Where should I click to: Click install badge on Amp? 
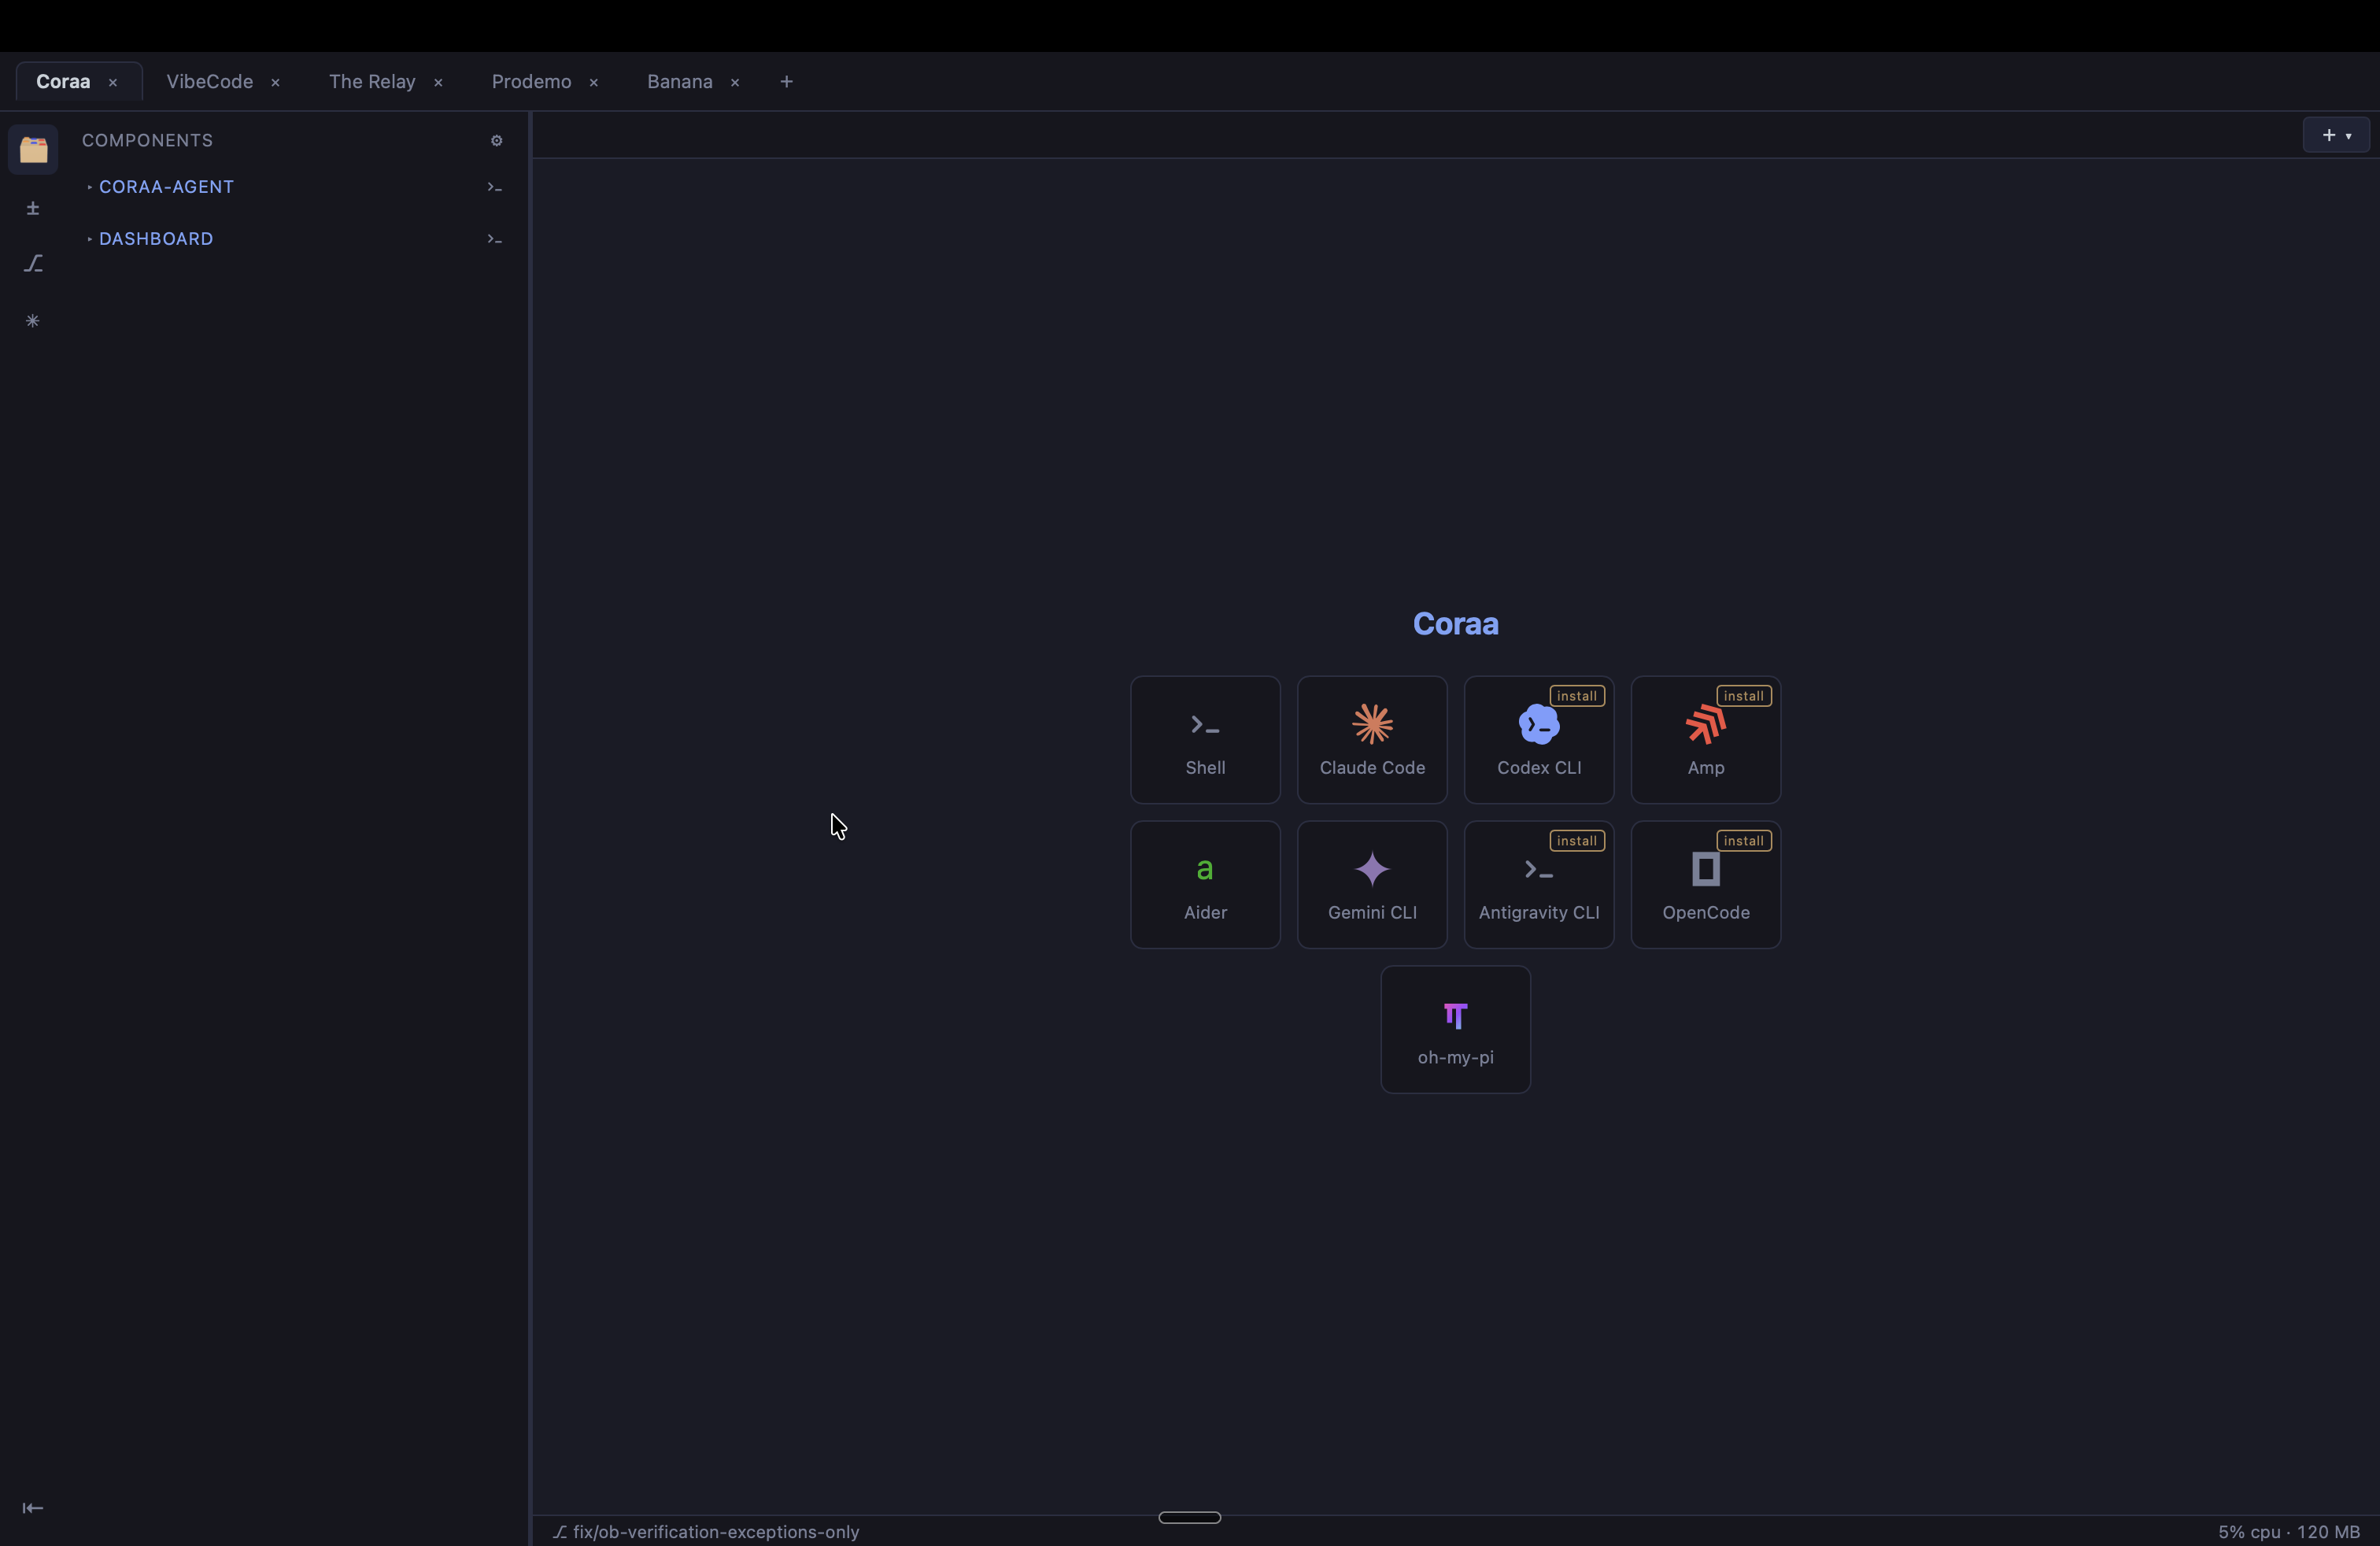pyautogui.click(x=1744, y=696)
